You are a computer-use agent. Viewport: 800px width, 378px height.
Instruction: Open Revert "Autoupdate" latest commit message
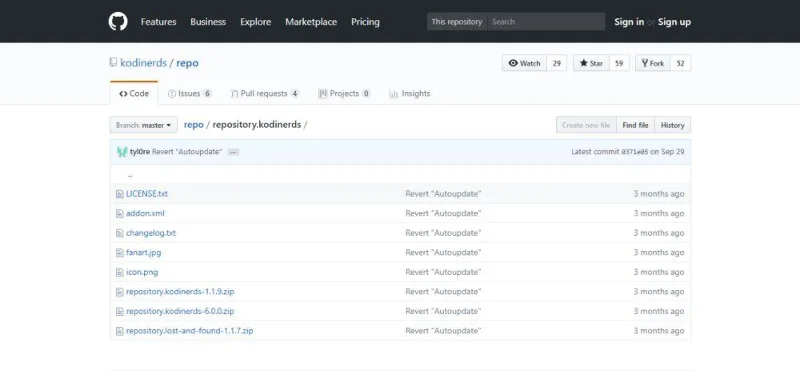click(187, 152)
